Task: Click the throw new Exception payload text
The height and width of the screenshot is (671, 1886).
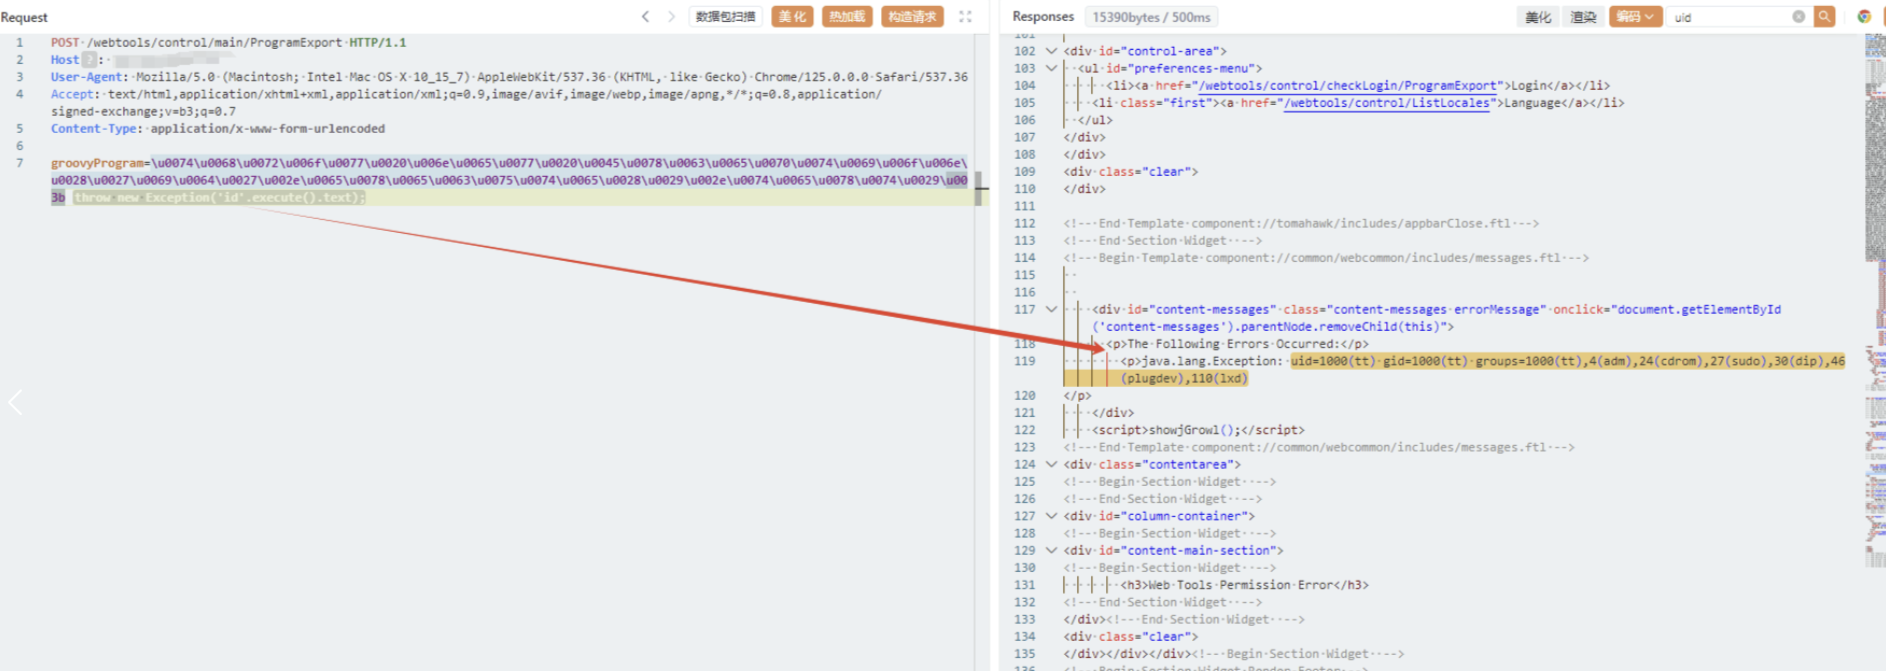Action: point(220,197)
